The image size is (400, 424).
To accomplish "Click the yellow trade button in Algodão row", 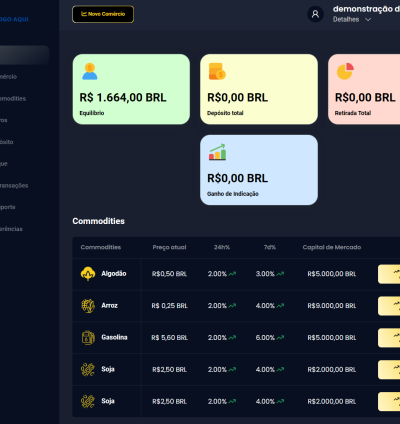I will coord(389,274).
